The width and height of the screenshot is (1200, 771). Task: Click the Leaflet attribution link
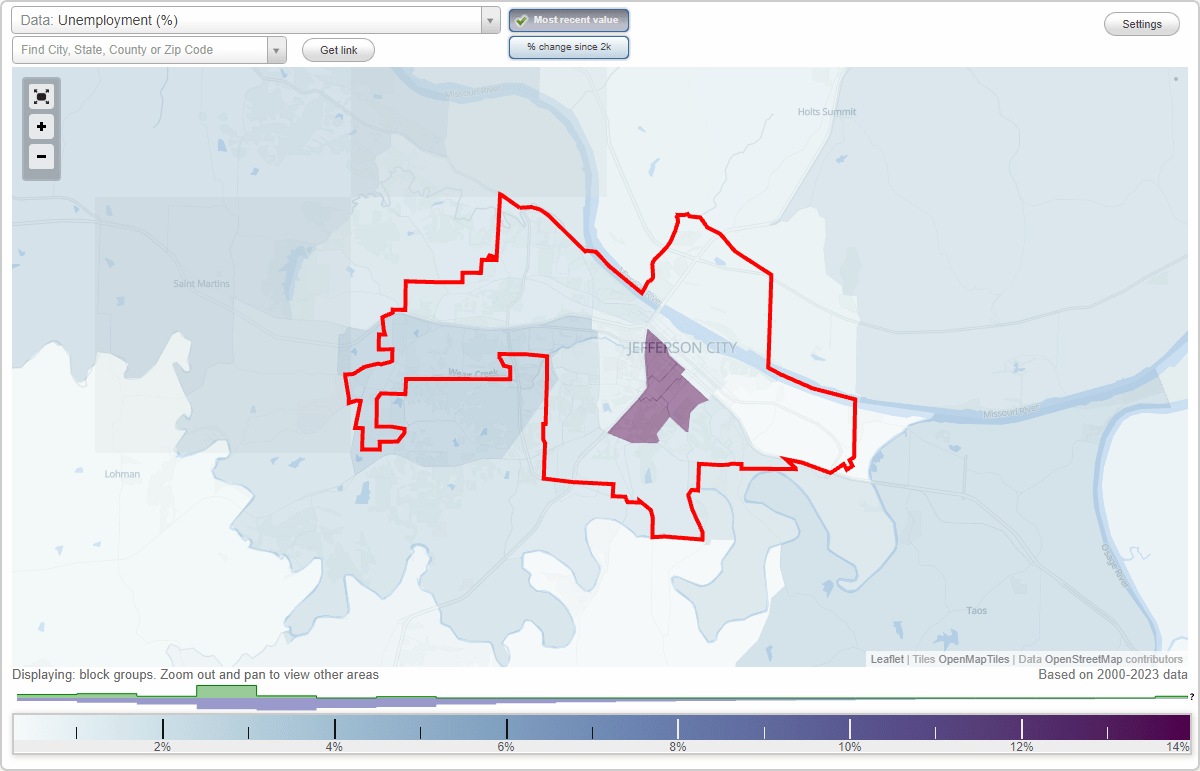tap(886, 659)
